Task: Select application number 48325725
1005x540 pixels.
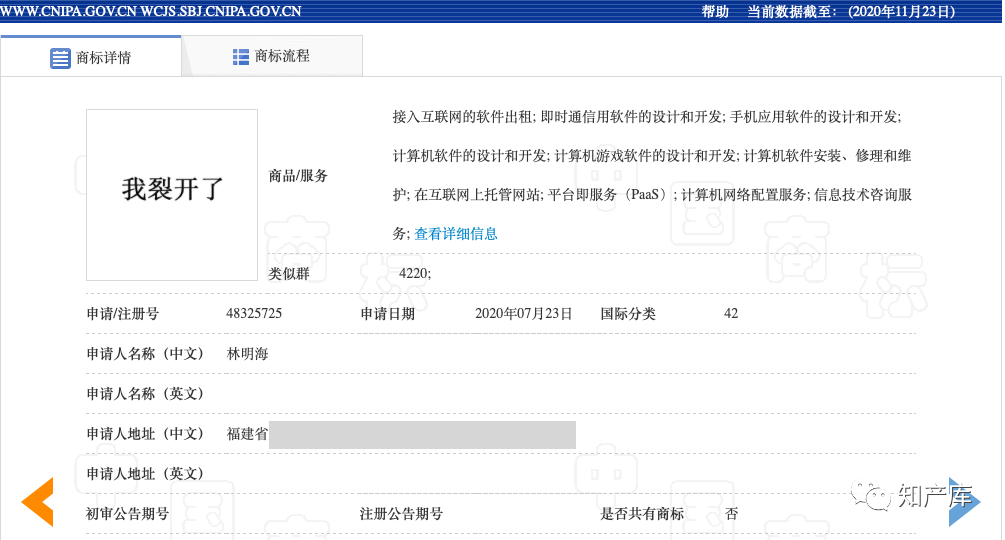Action: click(x=254, y=314)
